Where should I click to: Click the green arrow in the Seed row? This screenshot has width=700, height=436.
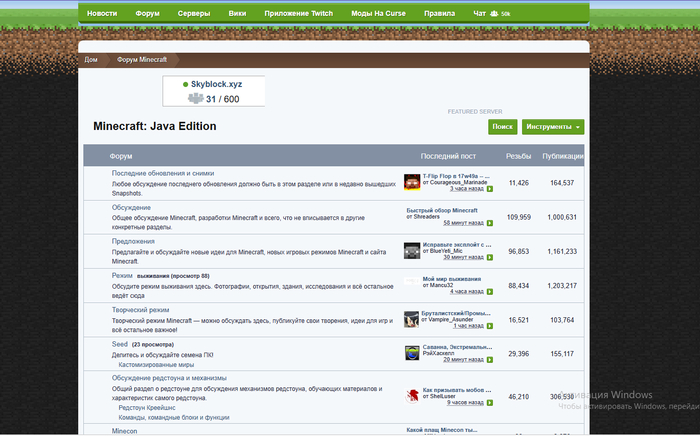click(x=490, y=360)
